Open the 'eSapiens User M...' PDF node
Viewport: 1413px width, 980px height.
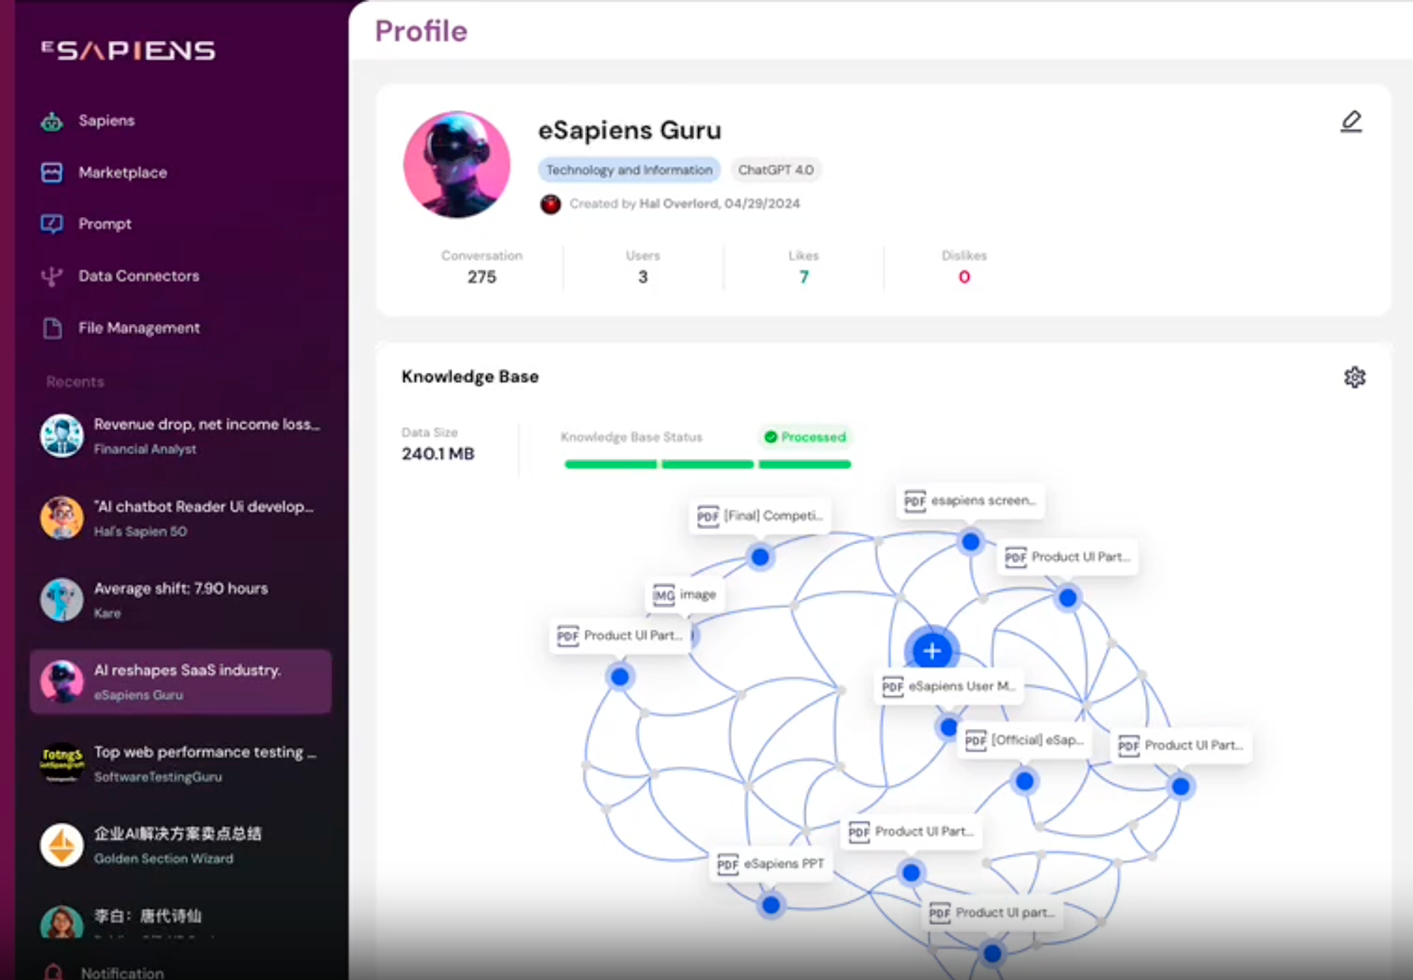coord(949,687)
